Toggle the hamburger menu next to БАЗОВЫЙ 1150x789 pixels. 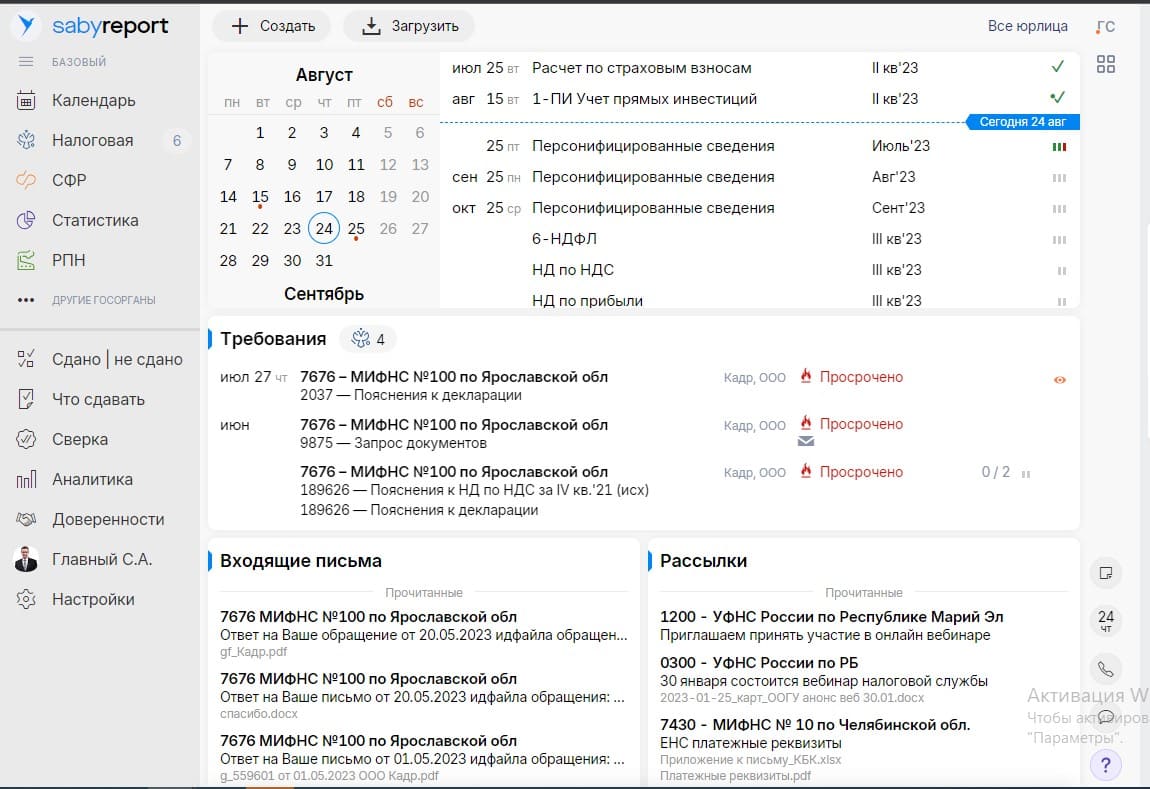[26, 62]
